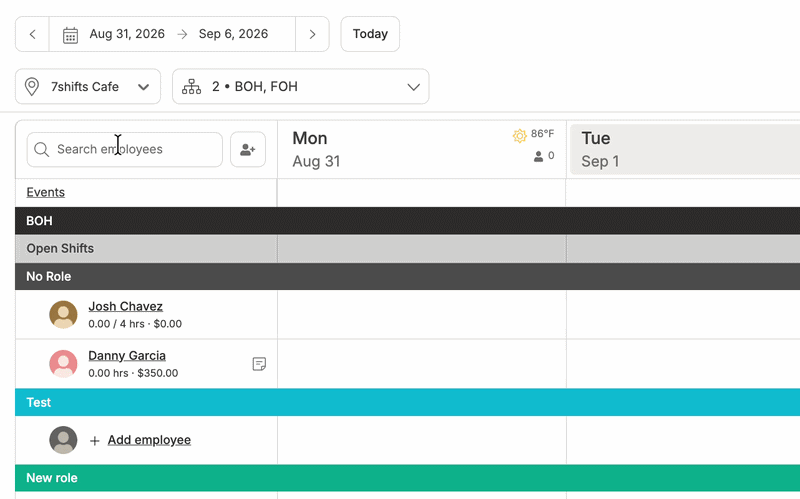Go to previous week arrow
The height and width of the screenshot is (499, 800).
tap(33, 34)
